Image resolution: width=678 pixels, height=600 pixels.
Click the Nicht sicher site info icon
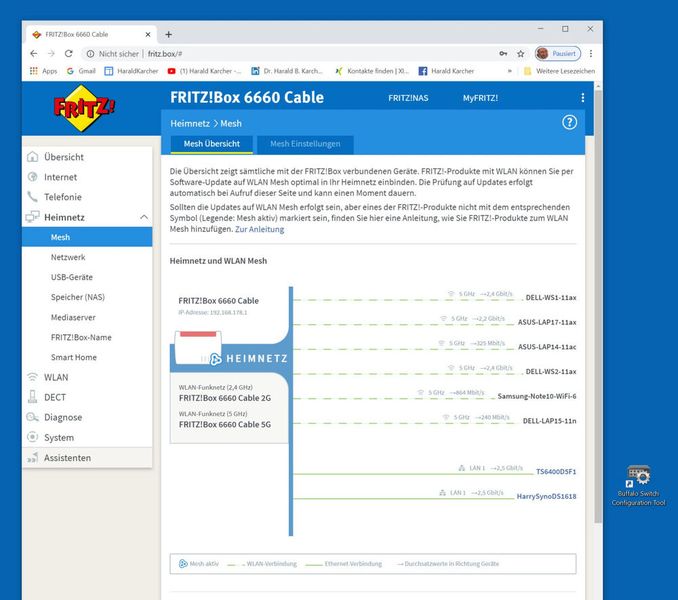[x=90, y=54]
